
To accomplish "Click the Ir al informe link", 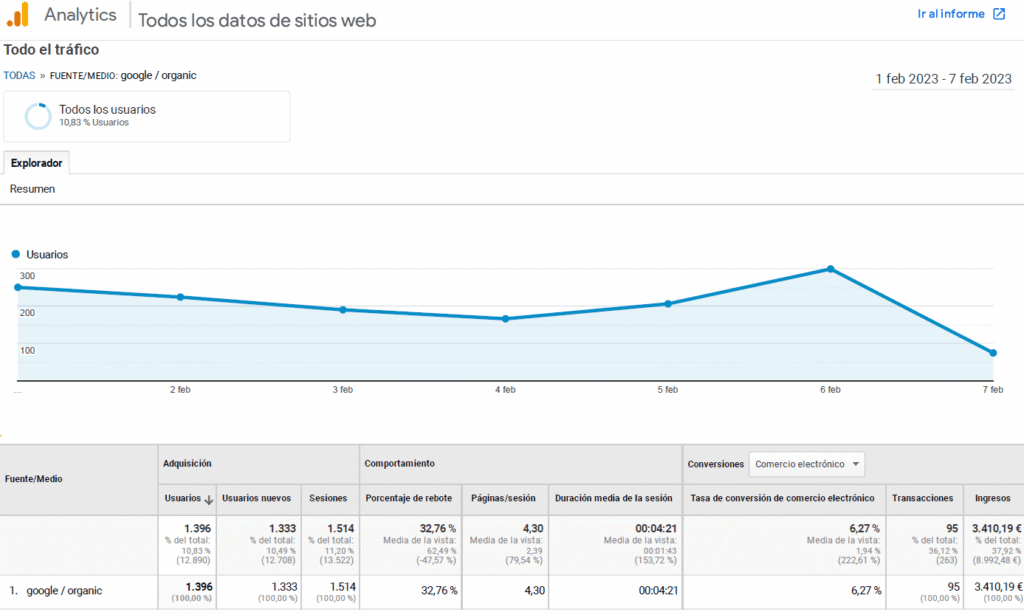I will [x=951, y=14].
